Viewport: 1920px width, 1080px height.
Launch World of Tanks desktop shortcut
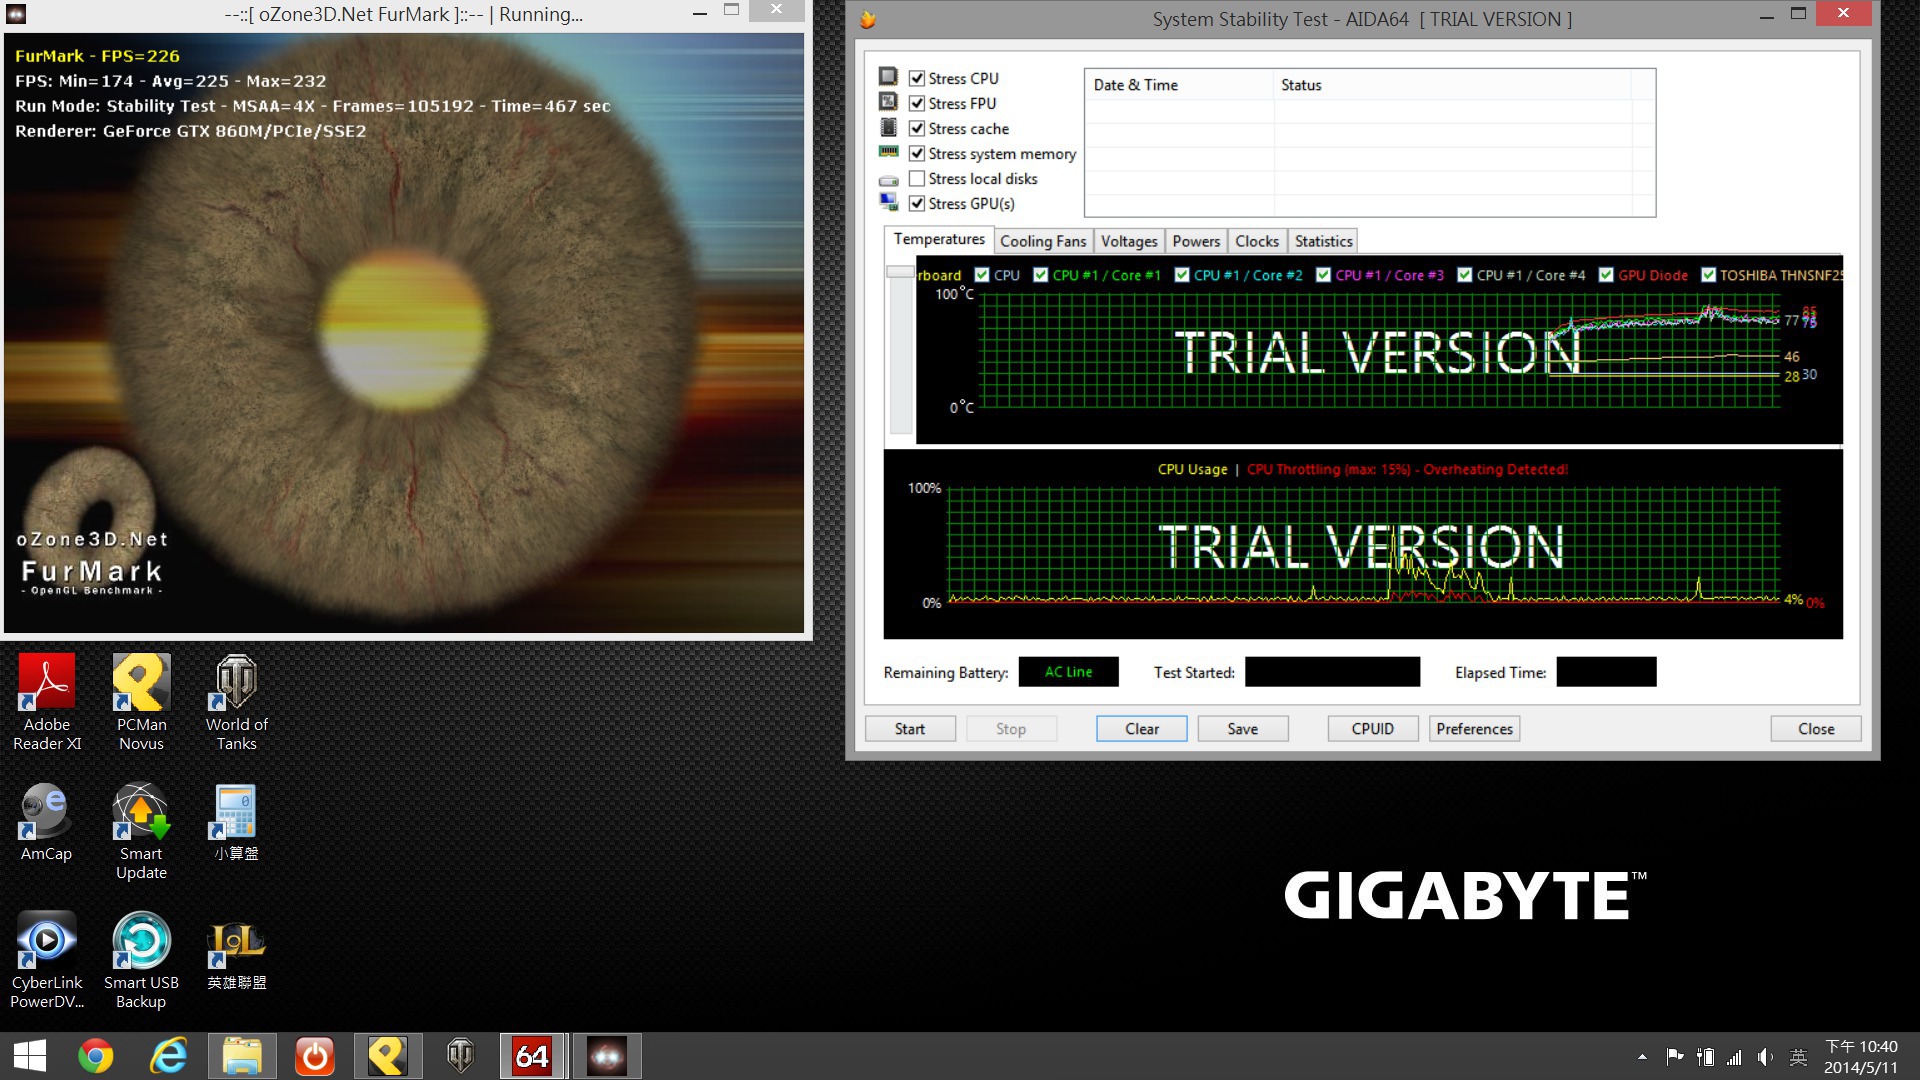click(237, 702)
